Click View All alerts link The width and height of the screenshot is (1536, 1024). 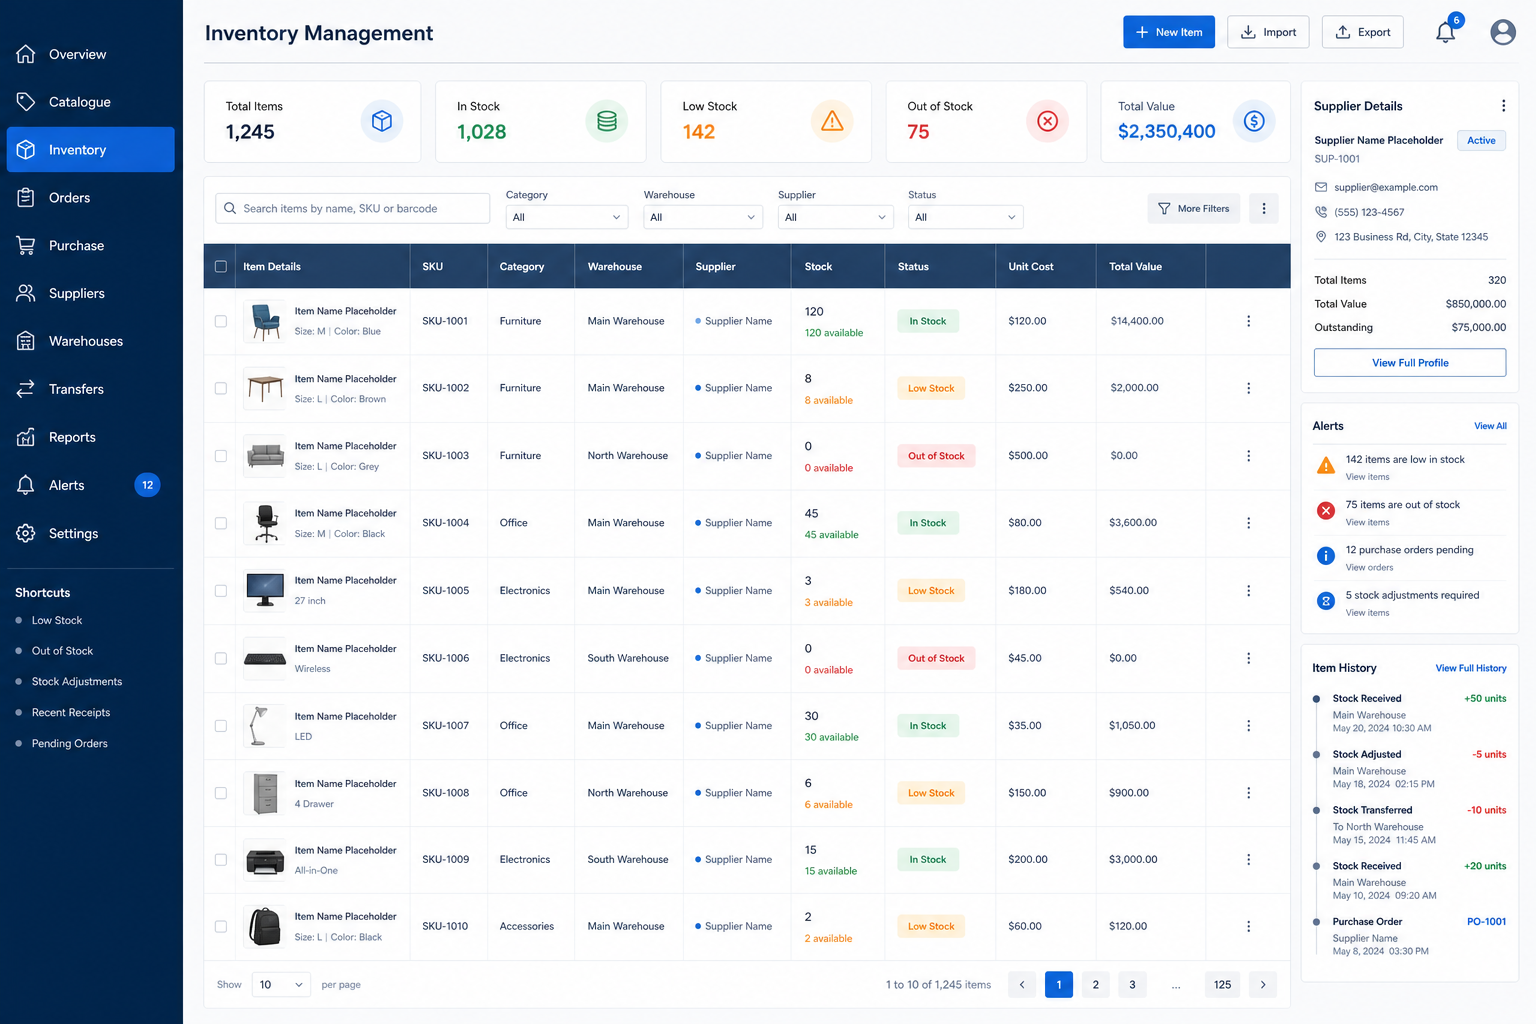pyautogui.click(x=1490, y=426)
